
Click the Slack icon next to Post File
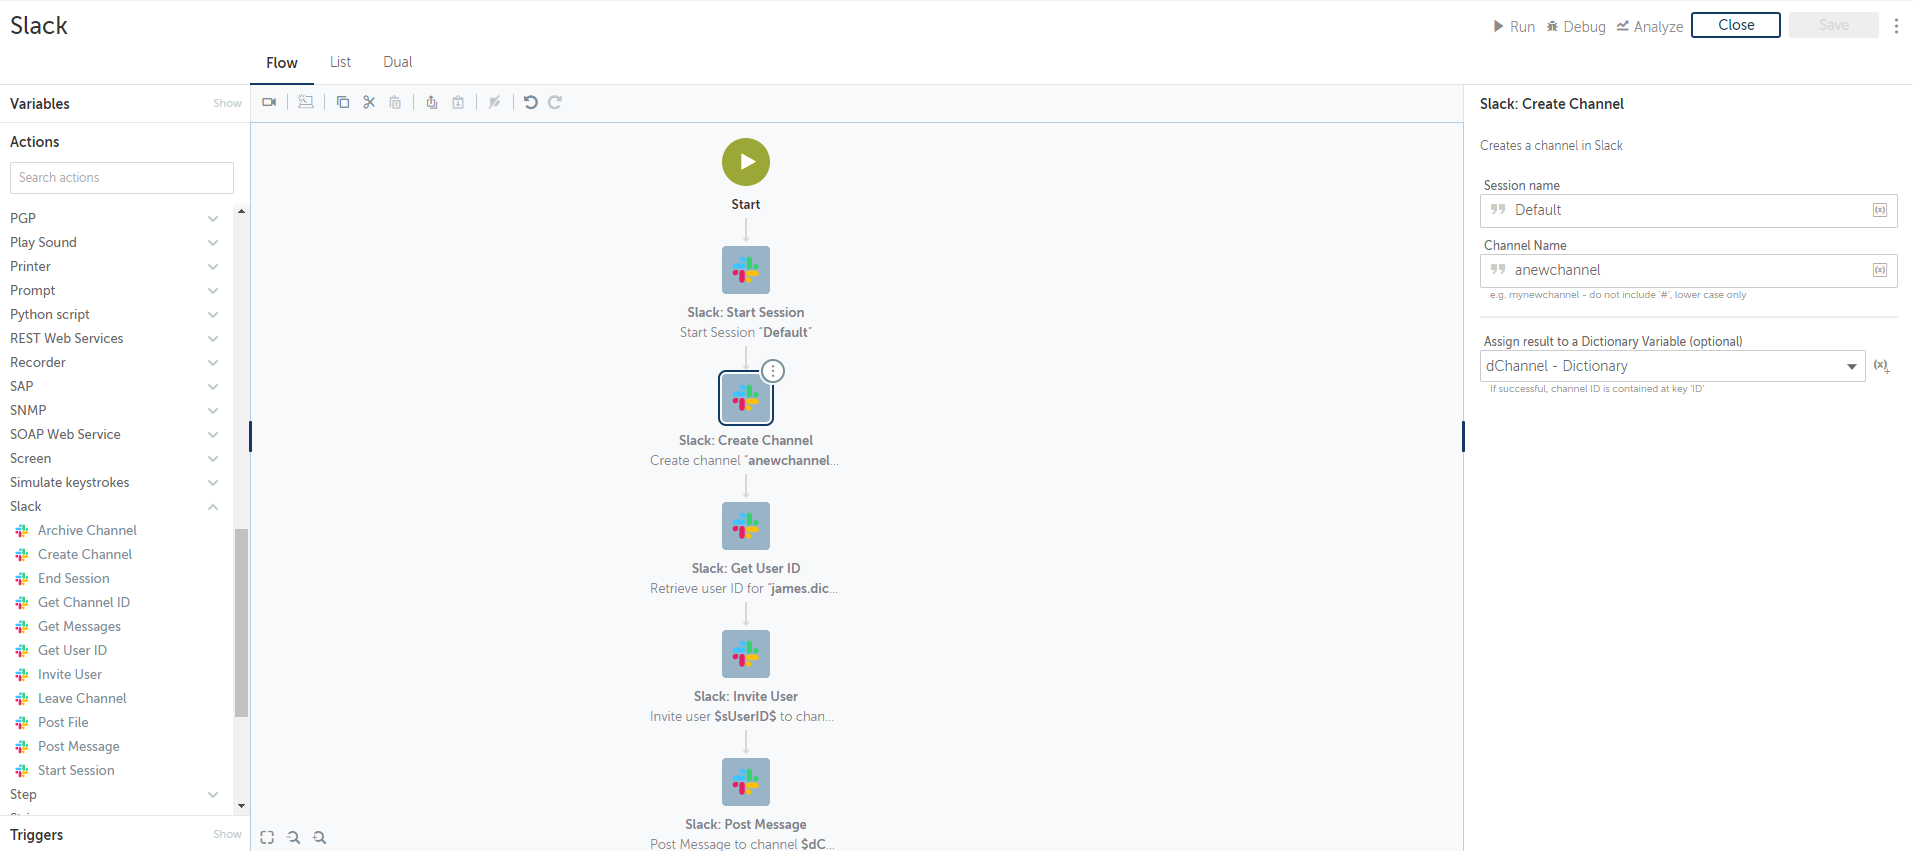click(22, 723)
